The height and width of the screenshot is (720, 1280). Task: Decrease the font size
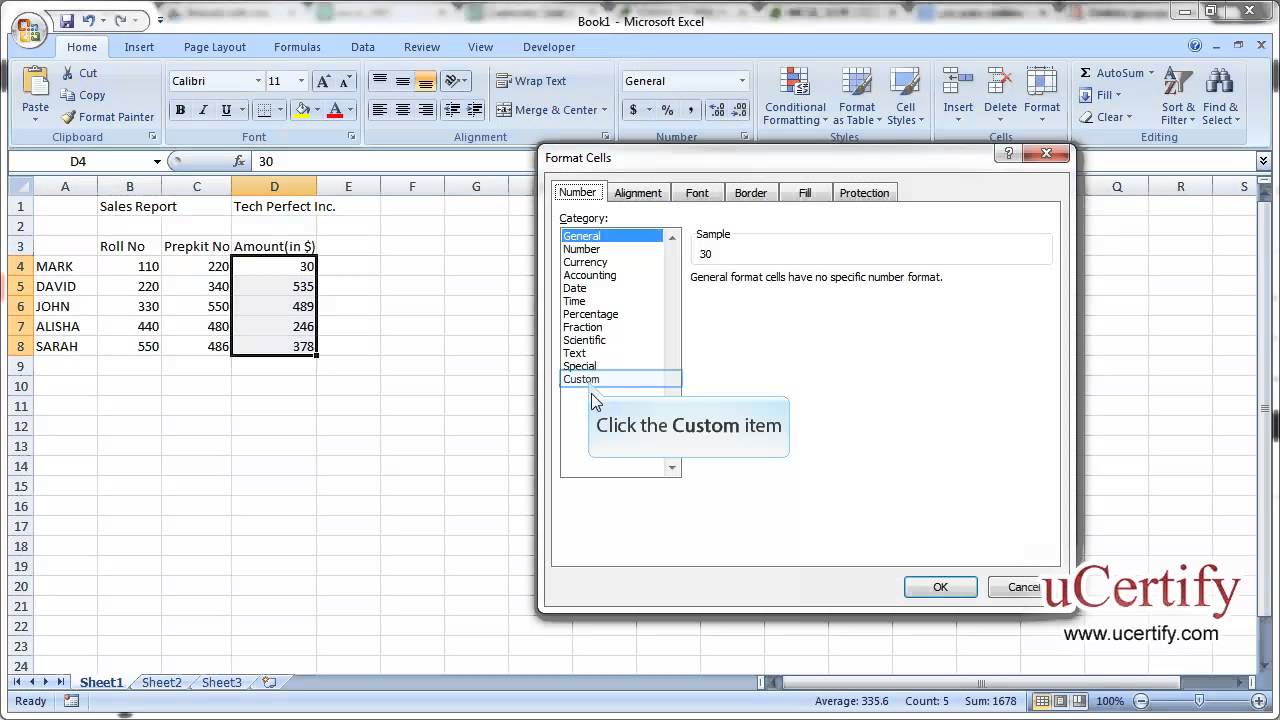346,81
